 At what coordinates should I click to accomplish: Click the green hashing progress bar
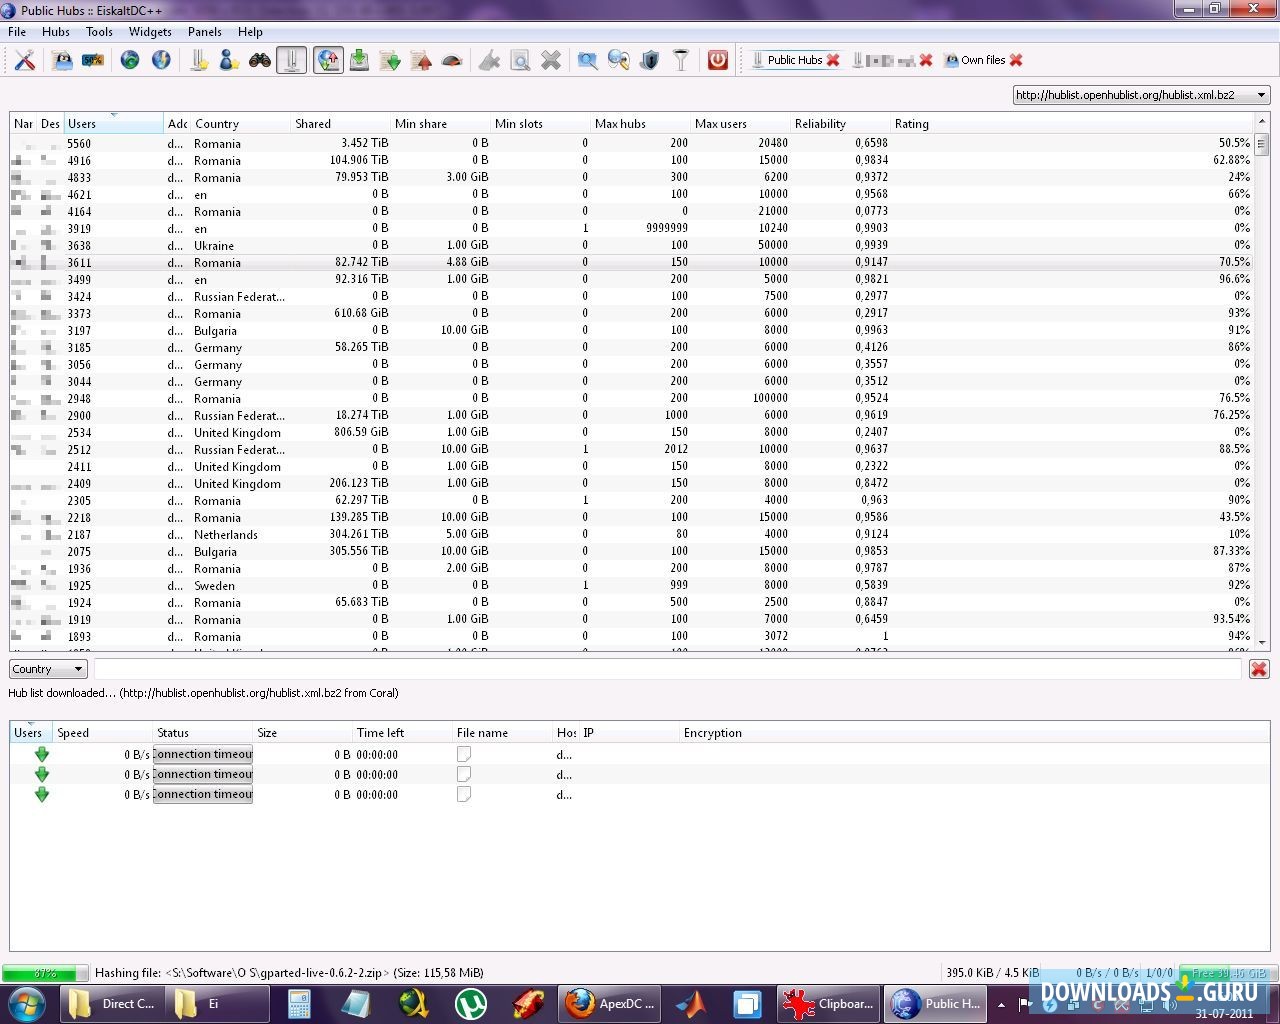click(45, 972)
